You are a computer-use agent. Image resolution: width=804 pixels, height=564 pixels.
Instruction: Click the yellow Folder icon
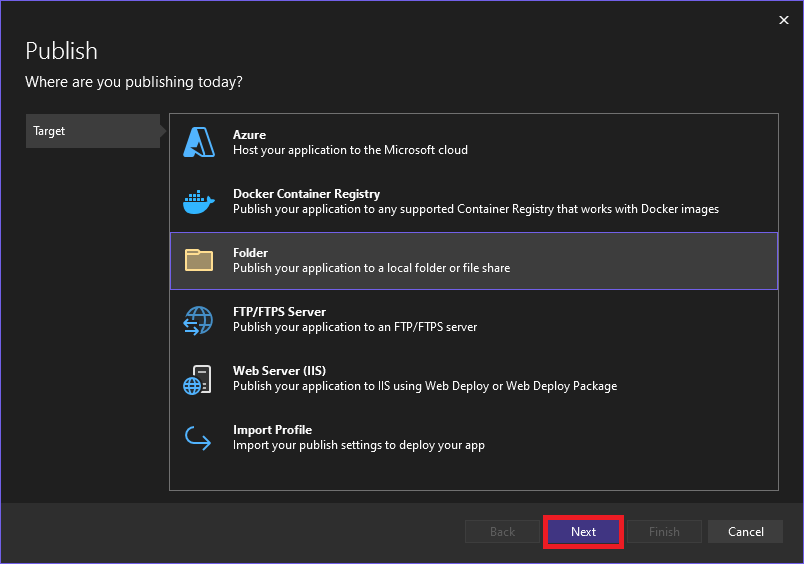(x=199, y=260)
